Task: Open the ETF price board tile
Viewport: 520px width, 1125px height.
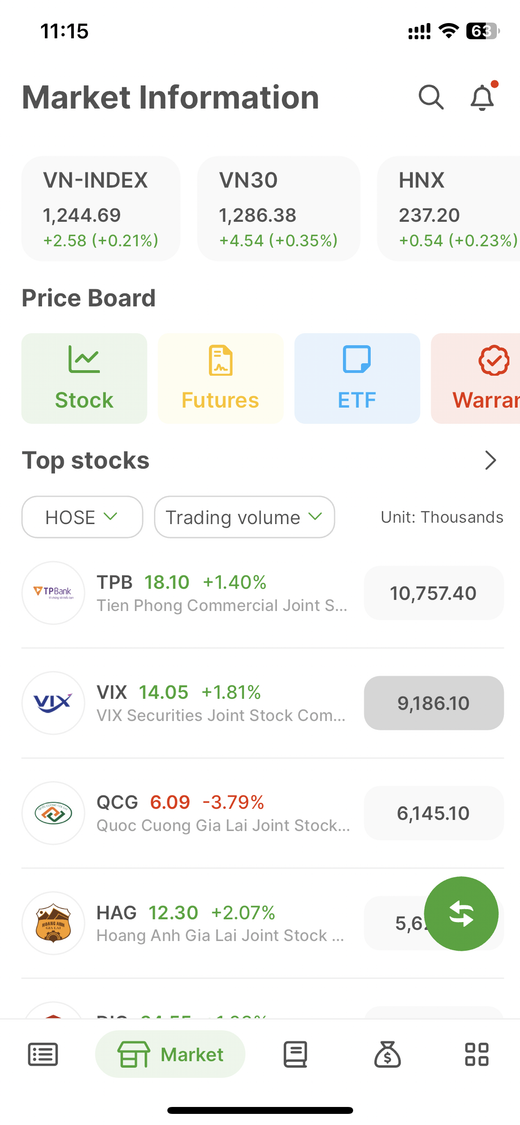Action: tap(357, 378)
